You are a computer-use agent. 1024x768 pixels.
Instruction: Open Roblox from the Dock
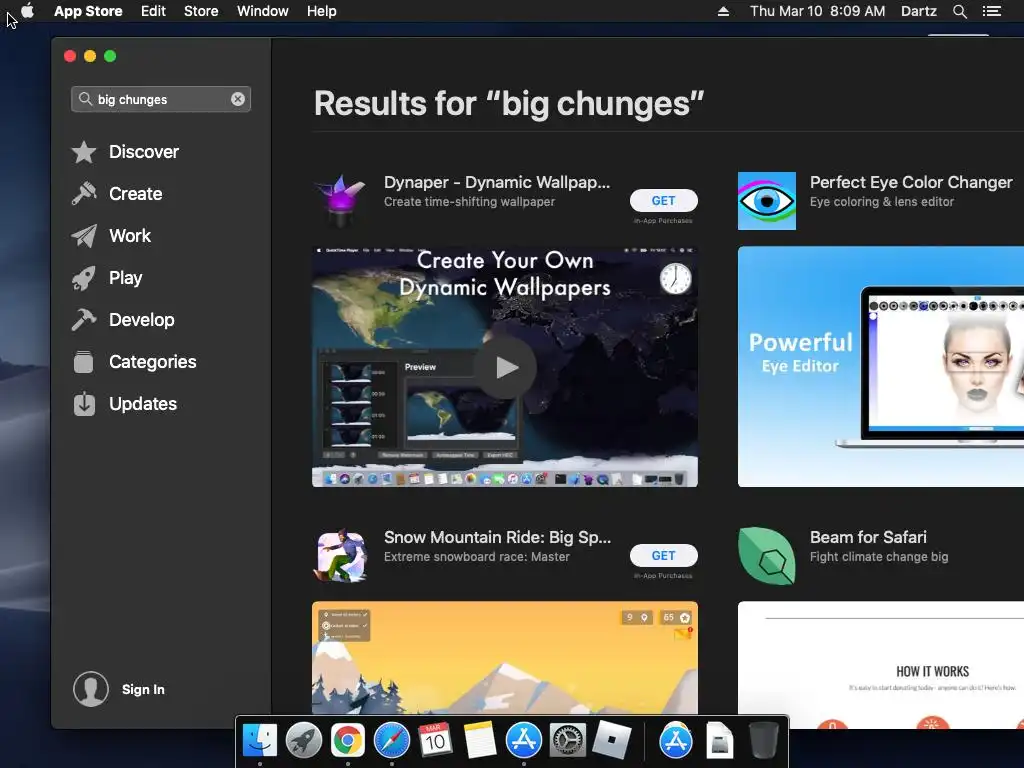612,740
